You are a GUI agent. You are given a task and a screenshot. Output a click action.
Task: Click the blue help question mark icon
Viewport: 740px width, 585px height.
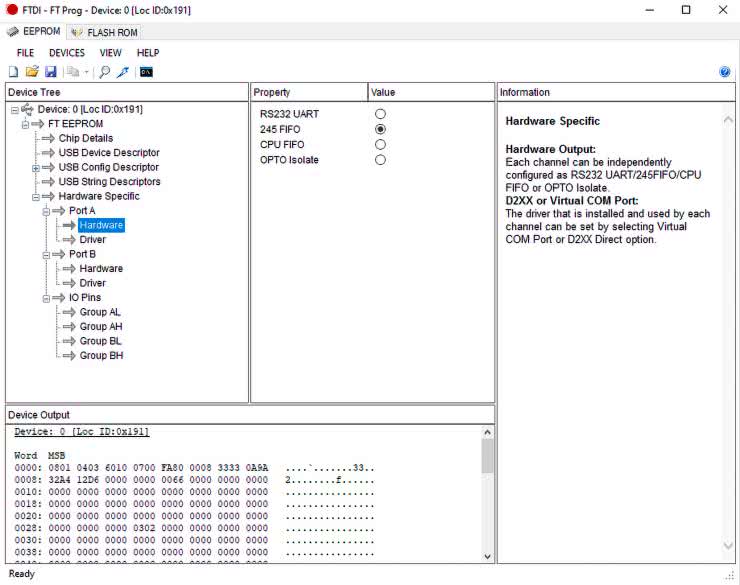tap(725, 72)
